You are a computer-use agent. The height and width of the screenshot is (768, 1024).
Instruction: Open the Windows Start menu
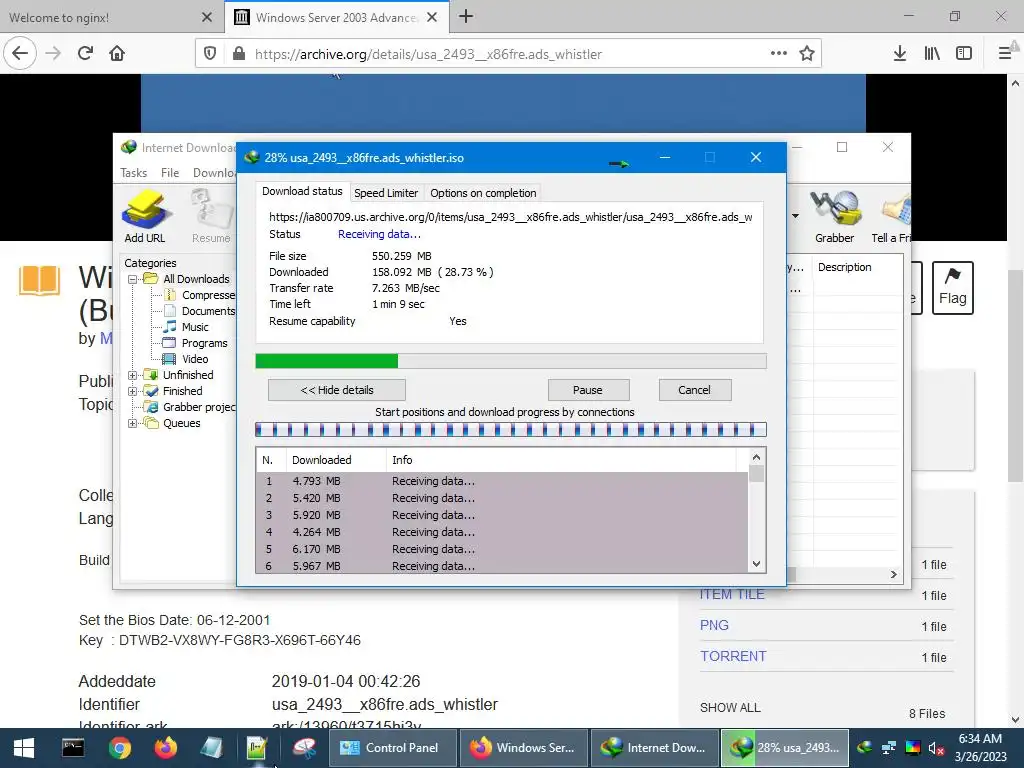pos(24,748)
